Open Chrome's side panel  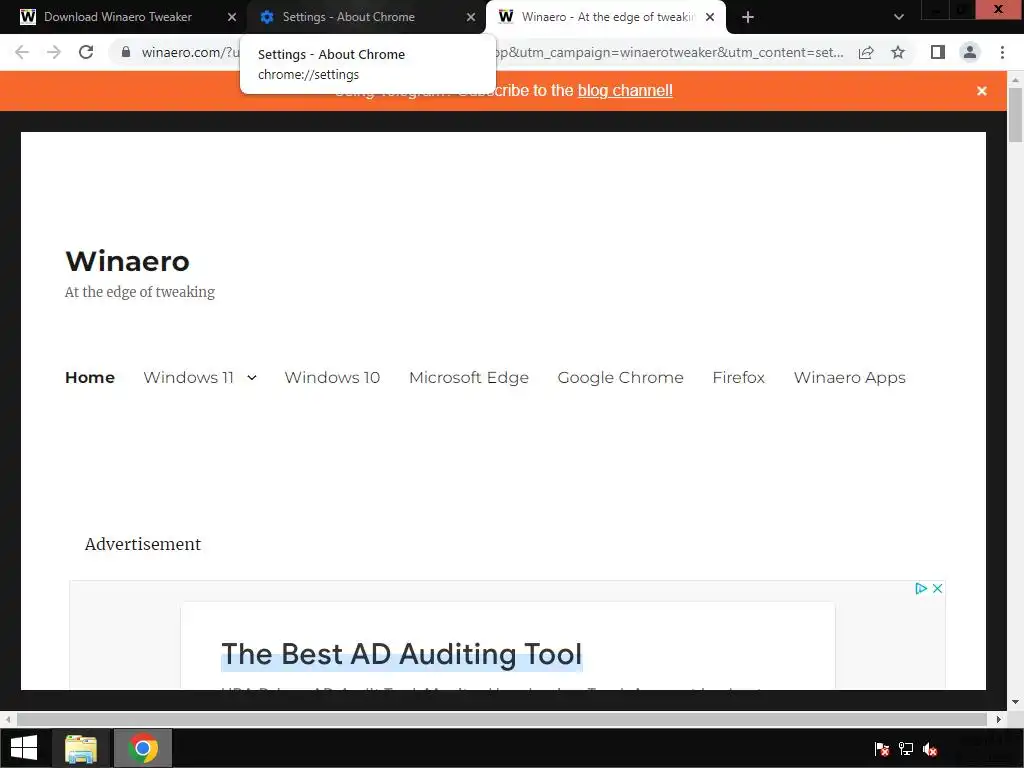938,52
